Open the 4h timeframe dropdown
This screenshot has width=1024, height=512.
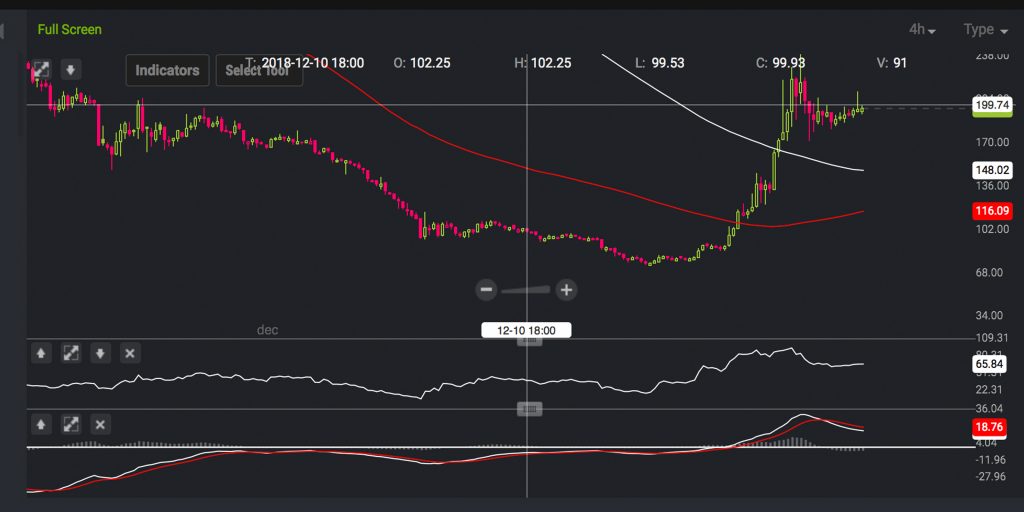pos(922,30)
